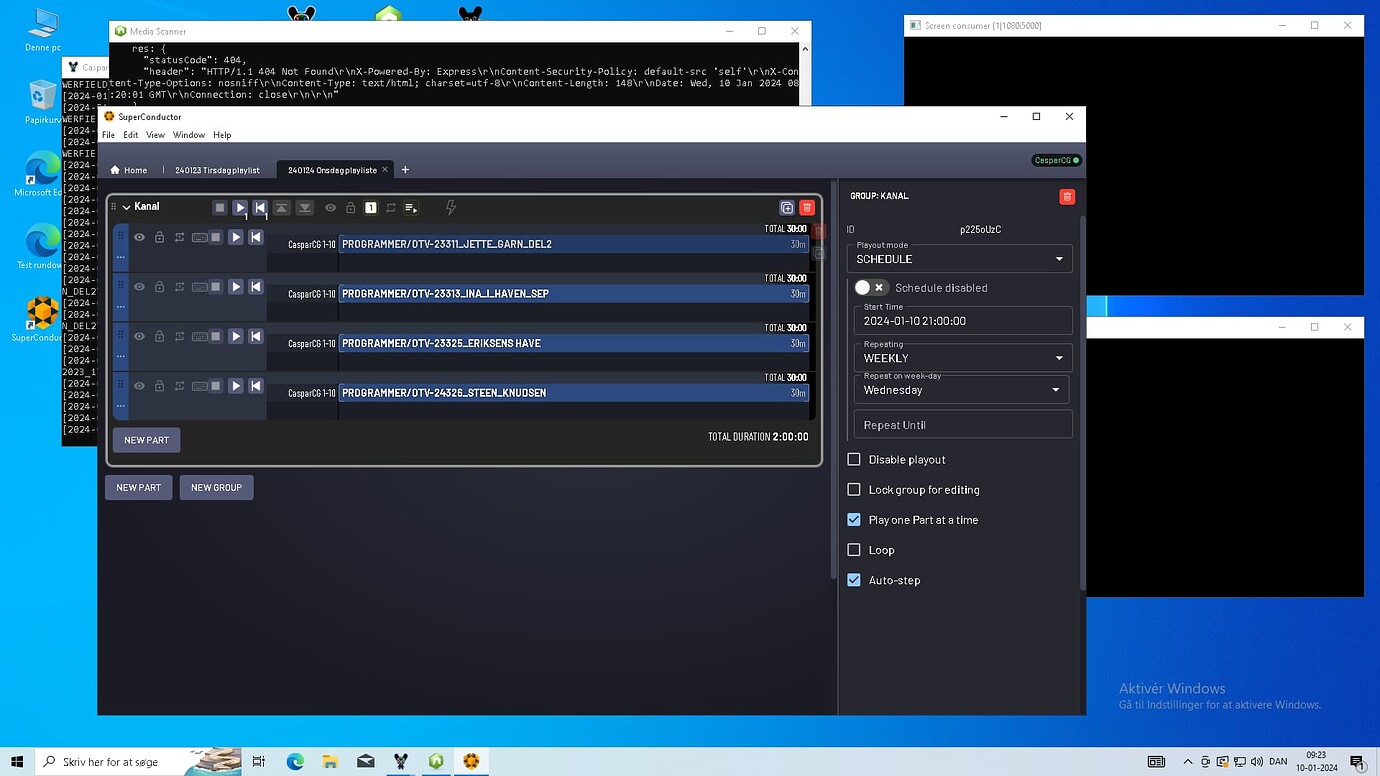The image size is (1380, 776).
Task: Switch to 240123 Tirsdag playlist tab
Action: (217, 170)
